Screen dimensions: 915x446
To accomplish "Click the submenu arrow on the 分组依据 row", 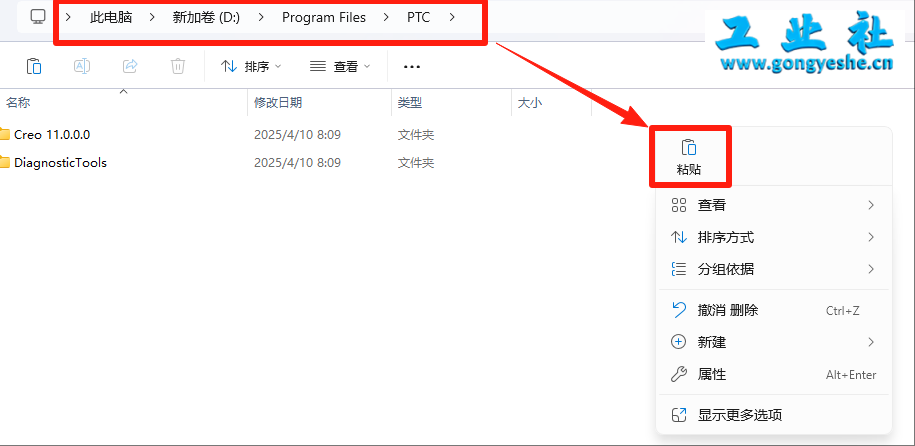I will point(871,269).
